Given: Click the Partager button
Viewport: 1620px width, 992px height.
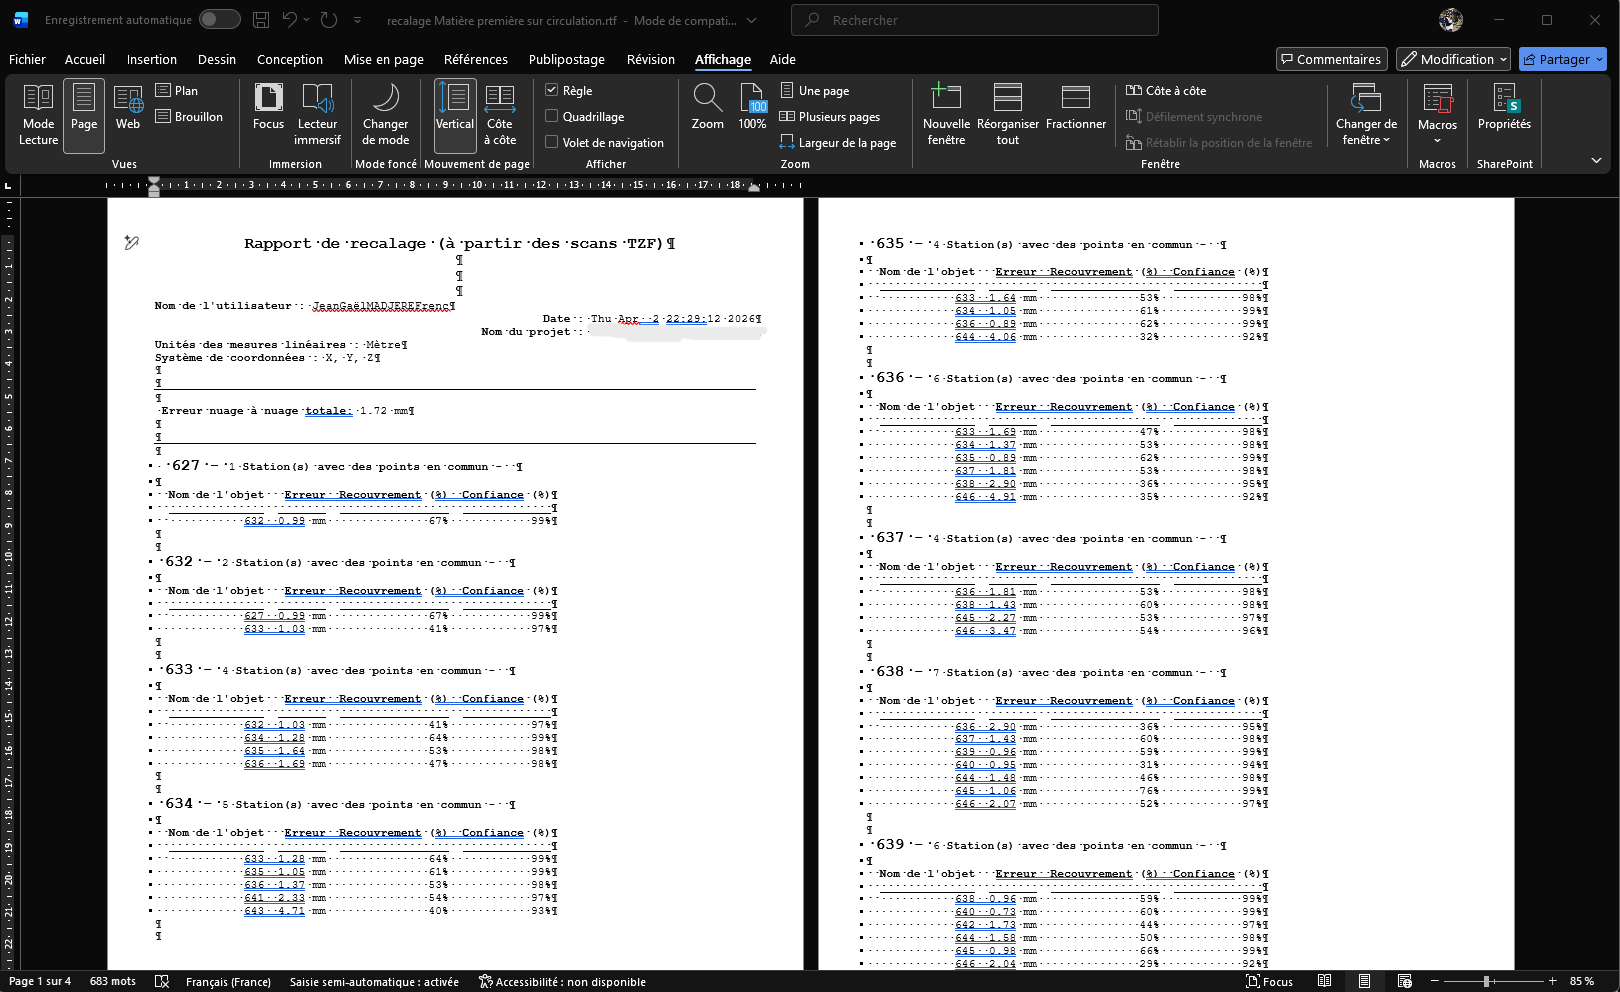Looking at the screenshot, I should pos(1556,59).
